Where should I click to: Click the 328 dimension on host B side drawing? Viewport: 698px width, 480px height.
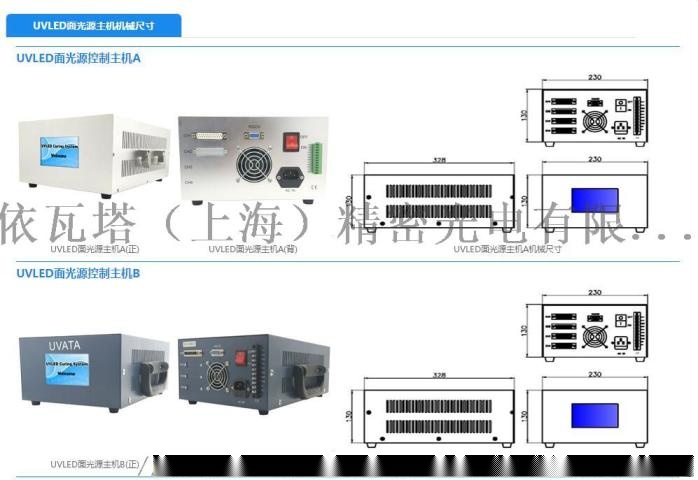point(439,375)
